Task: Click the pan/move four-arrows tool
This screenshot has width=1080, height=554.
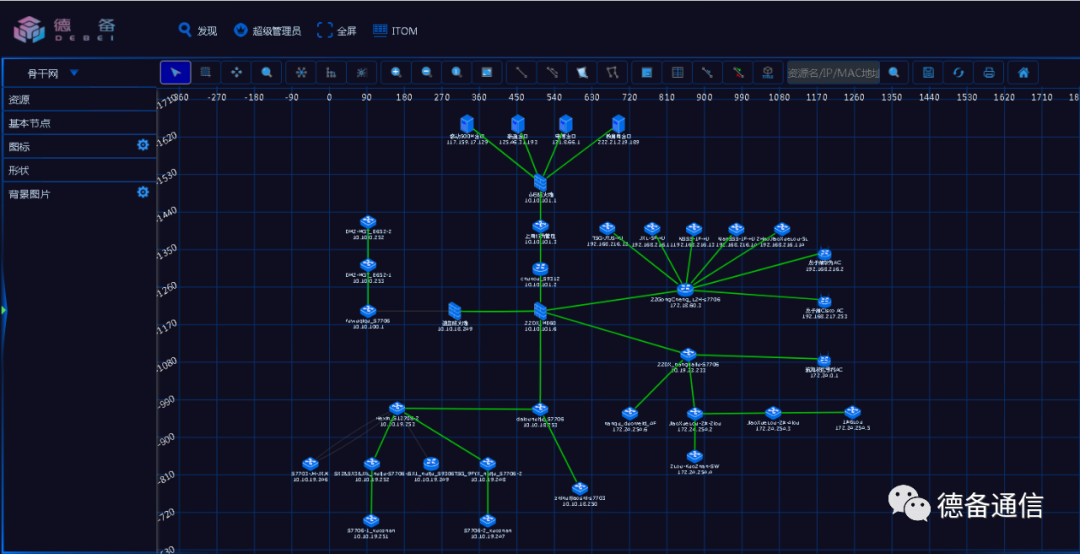Action: 236,72
